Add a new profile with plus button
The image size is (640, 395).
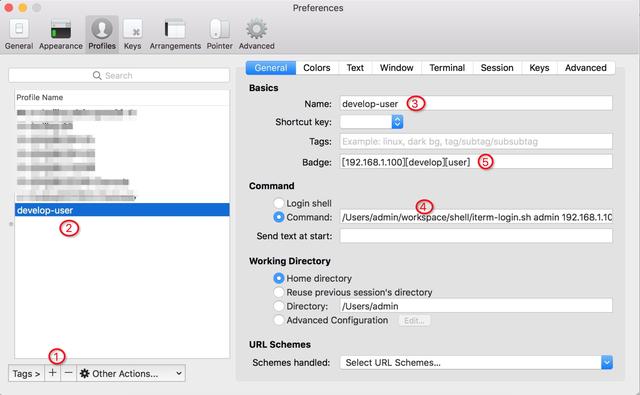click(52, 373)
